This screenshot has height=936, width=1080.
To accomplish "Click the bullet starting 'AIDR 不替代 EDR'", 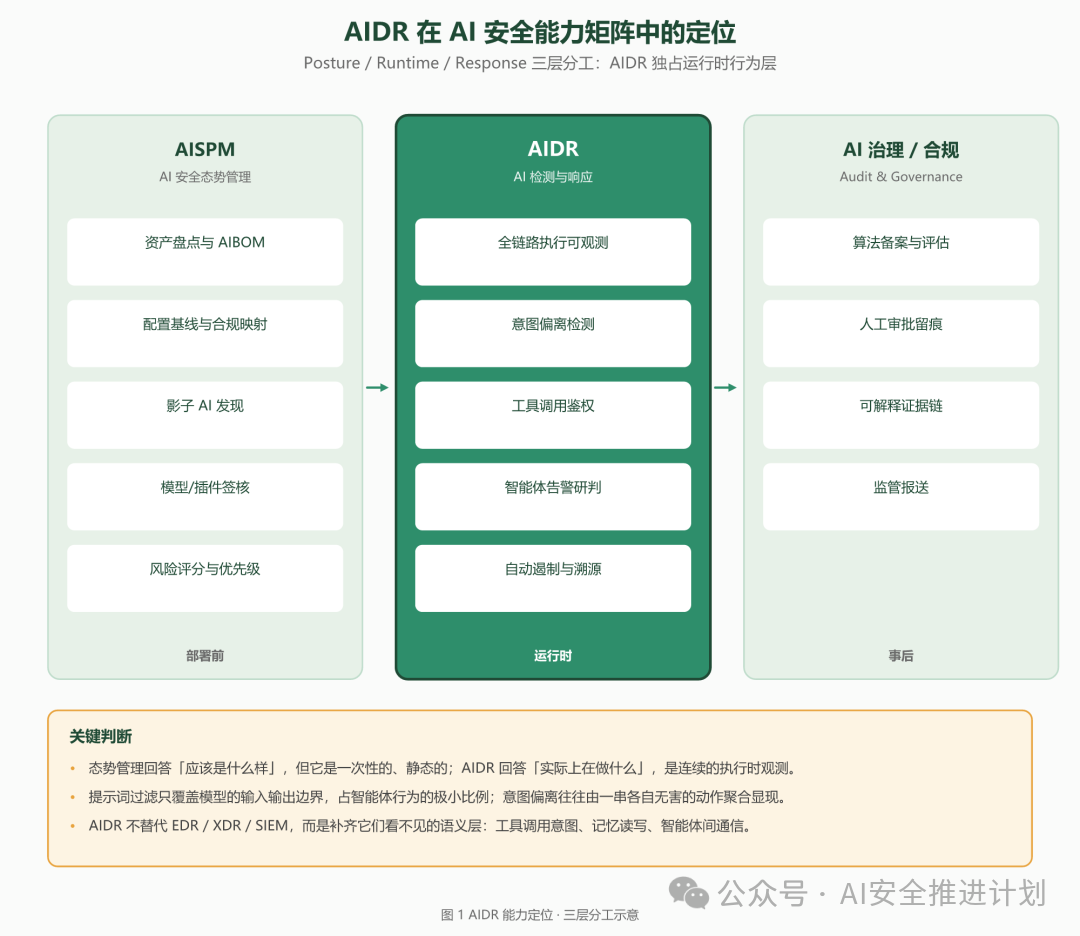I will [x=420, y=825].
